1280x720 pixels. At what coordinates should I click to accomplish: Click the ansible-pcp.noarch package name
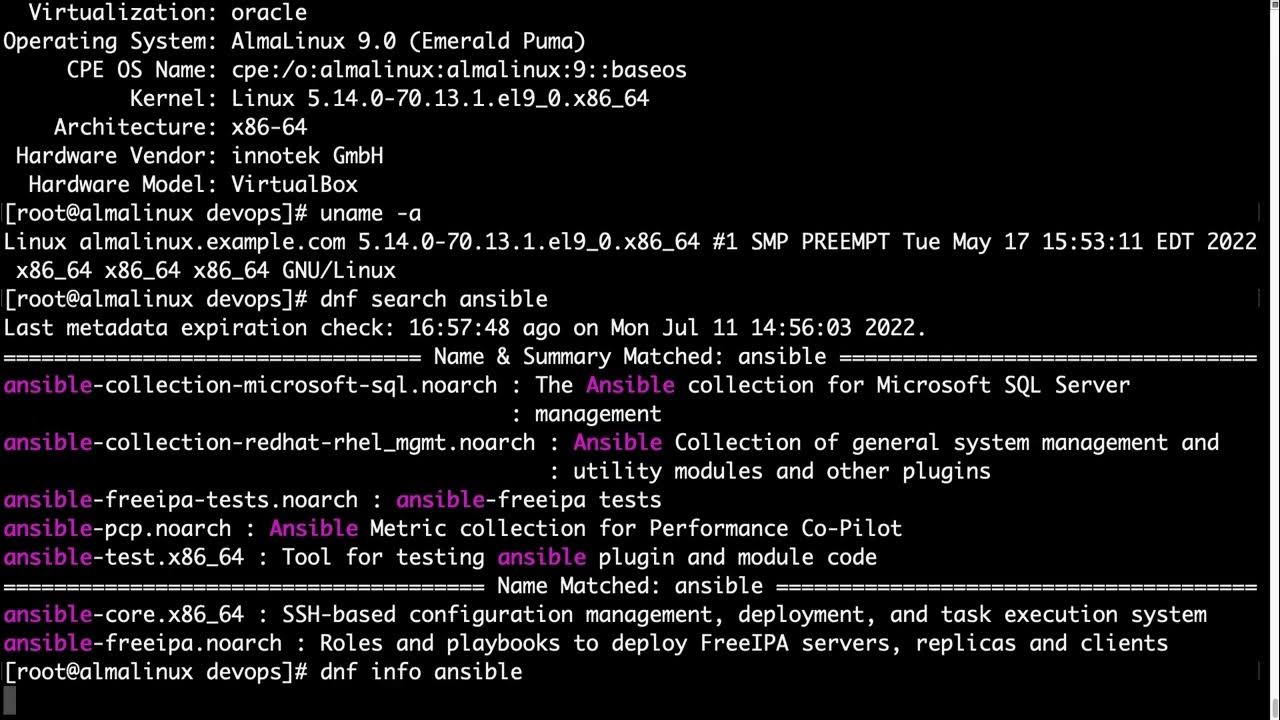pos(117,528)
